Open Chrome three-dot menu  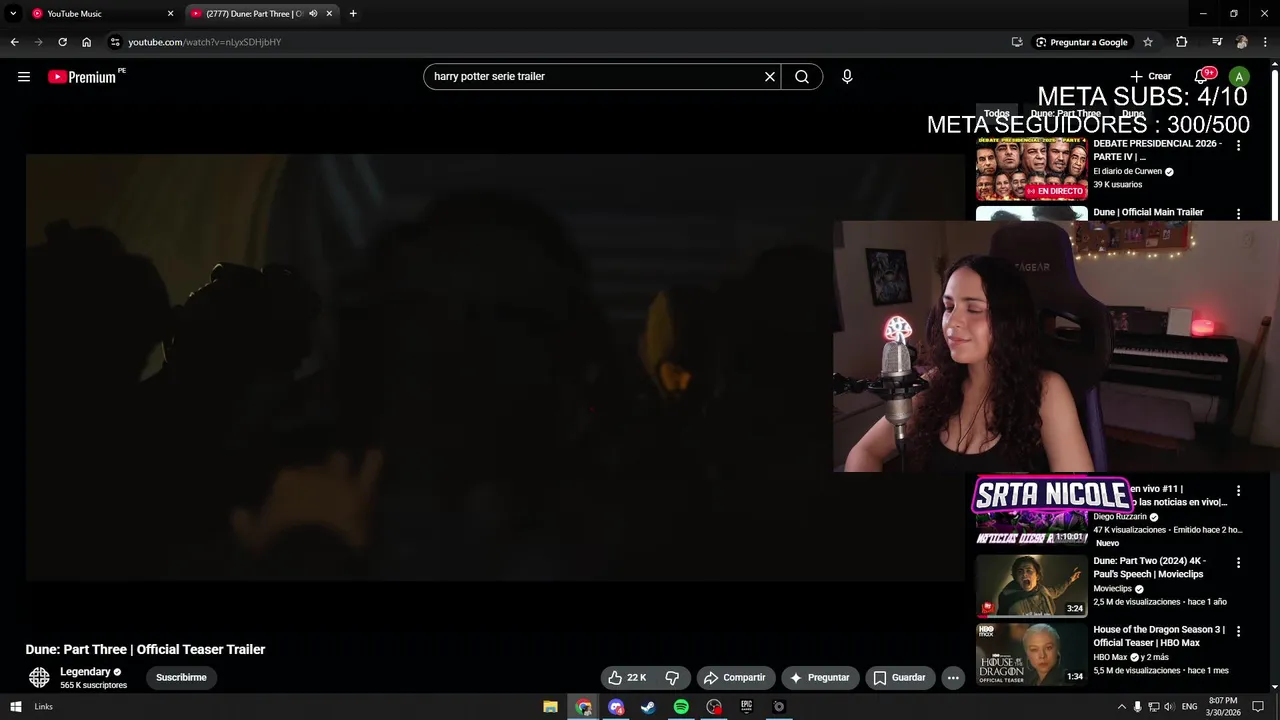pyautogui.click(x=1265, y=42)
